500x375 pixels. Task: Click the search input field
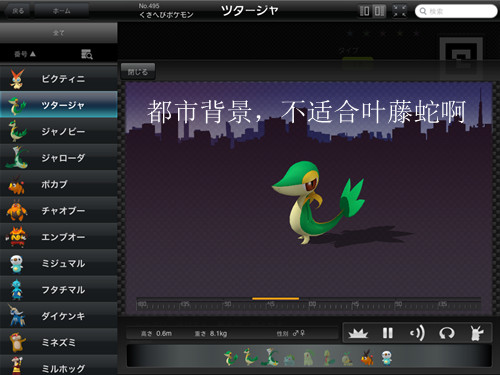456,11
